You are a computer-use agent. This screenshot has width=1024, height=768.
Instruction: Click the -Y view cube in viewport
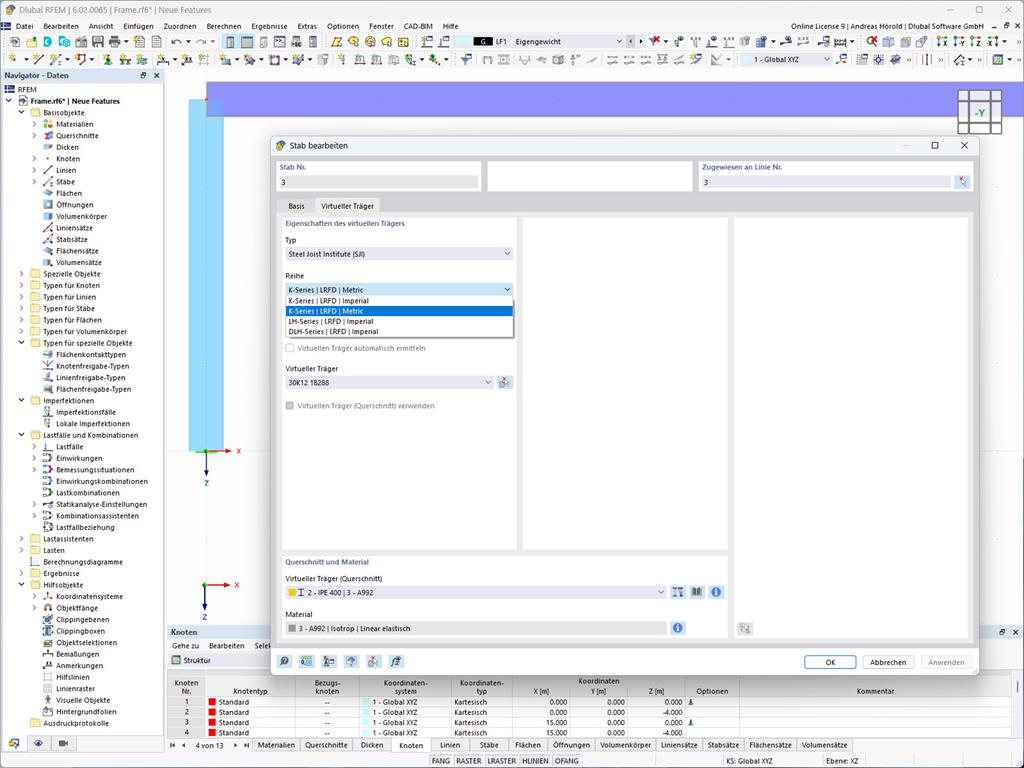[x=980, y=112]
